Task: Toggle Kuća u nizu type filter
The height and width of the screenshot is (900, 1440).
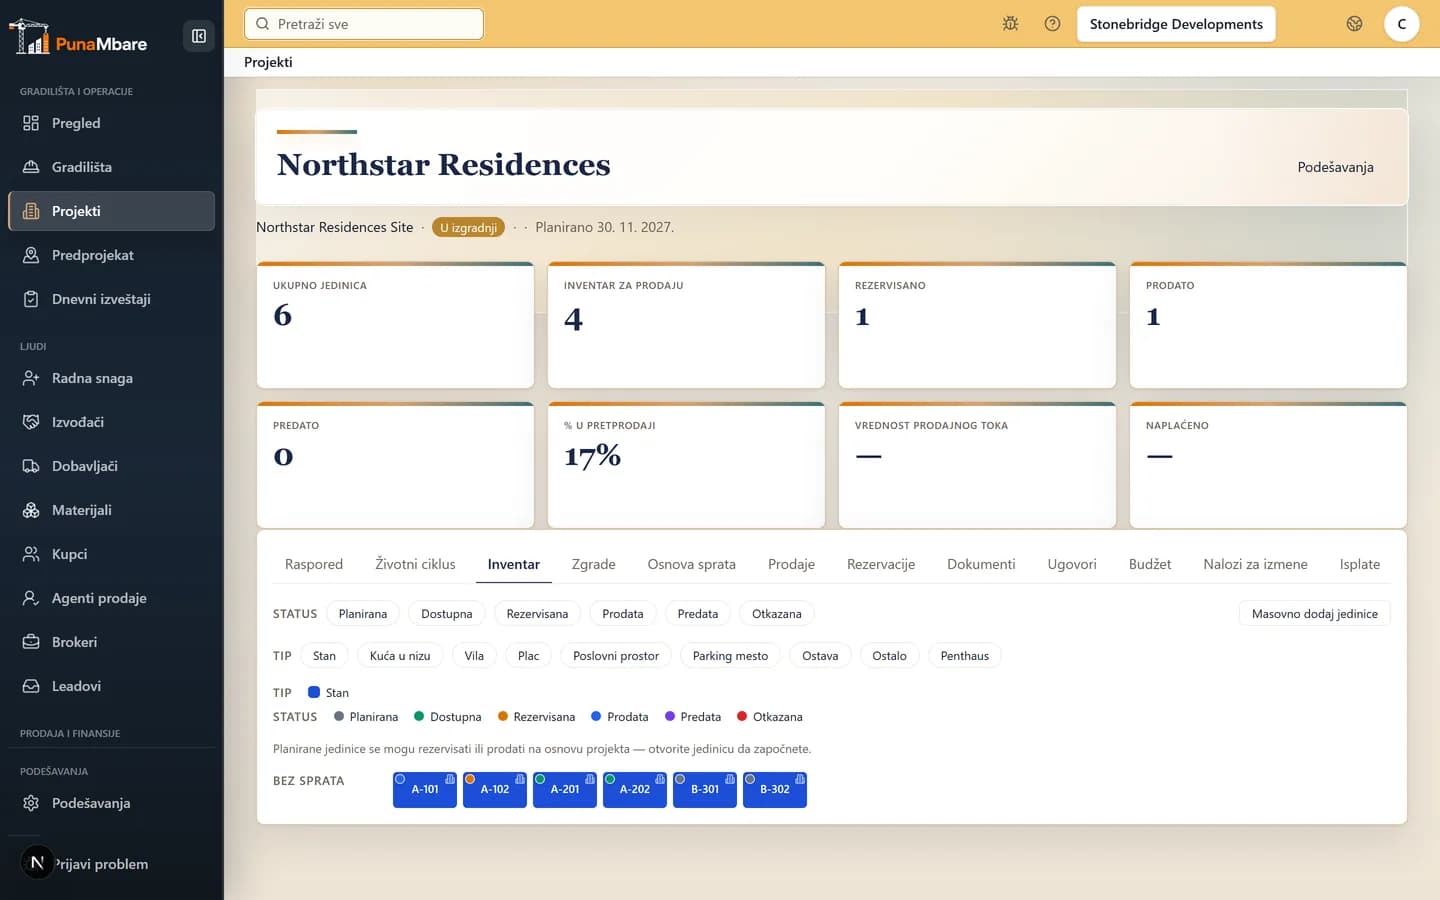Action: point(400,656)
